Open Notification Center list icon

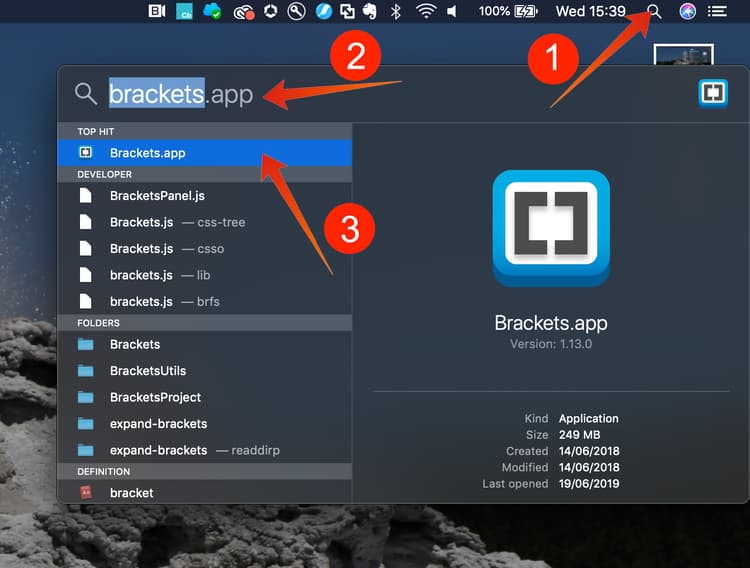pos(717,11)
